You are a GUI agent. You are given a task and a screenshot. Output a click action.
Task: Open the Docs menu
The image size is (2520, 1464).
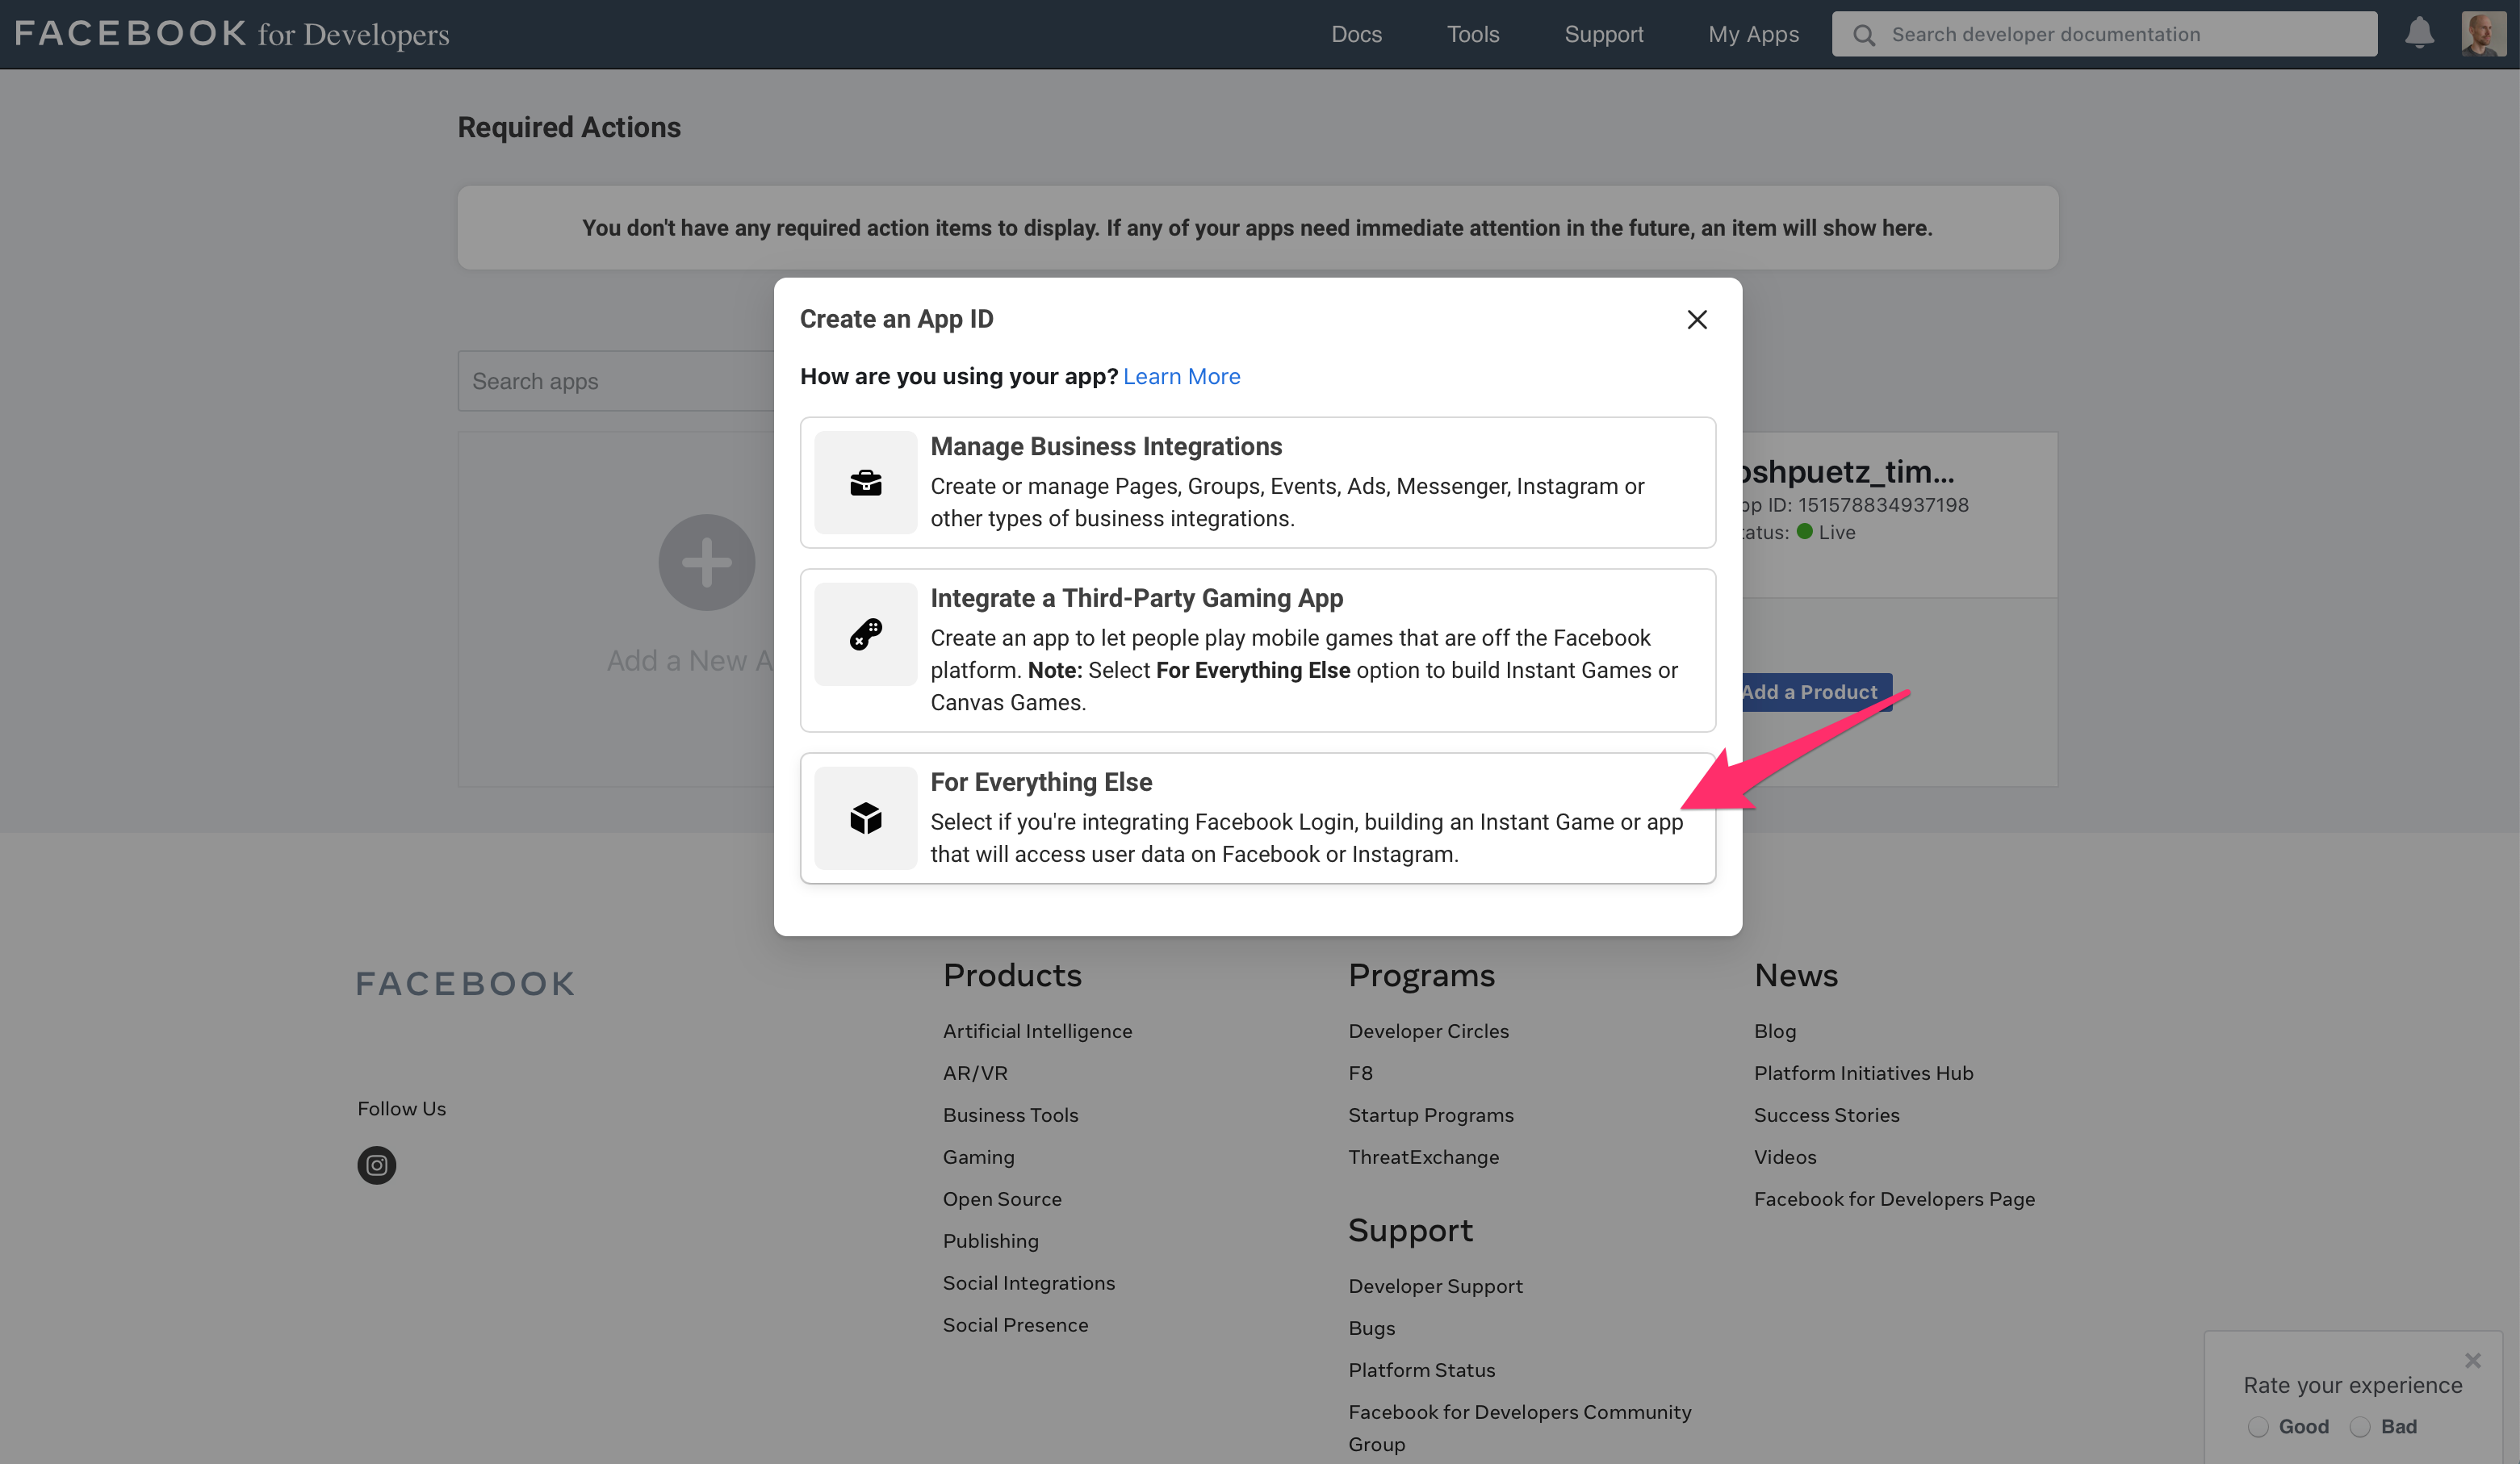(x=1356, y=34)
